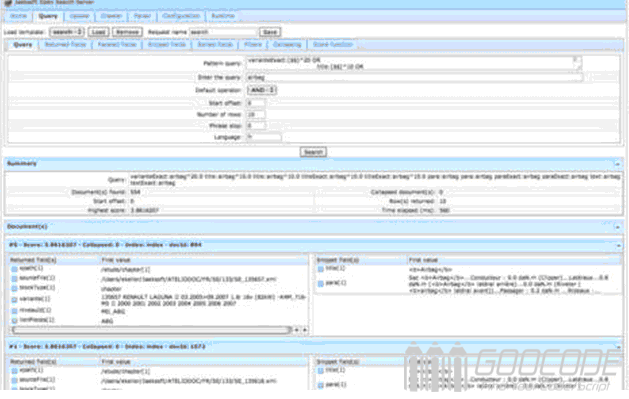This screenshot has width=629, height=399.
Task: Click the para snippet field icon in first result
Action: [x=321, y=284]
